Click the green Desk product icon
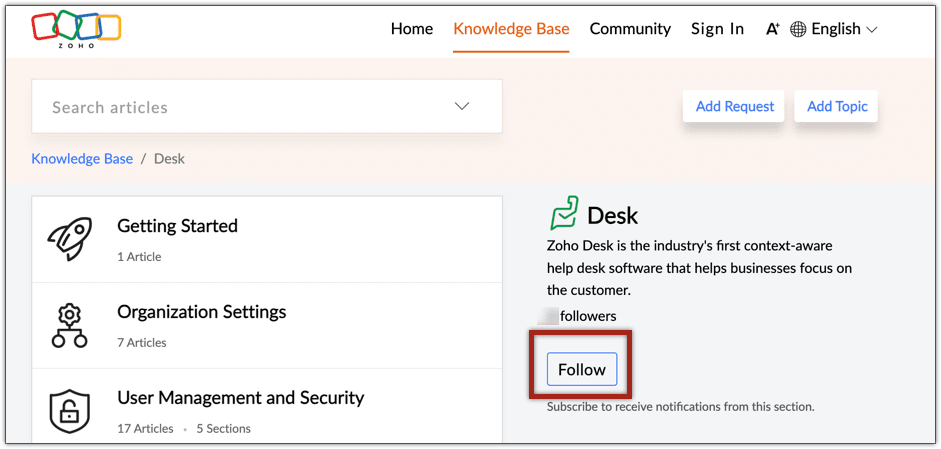941x449 pixels. (564, 213)
